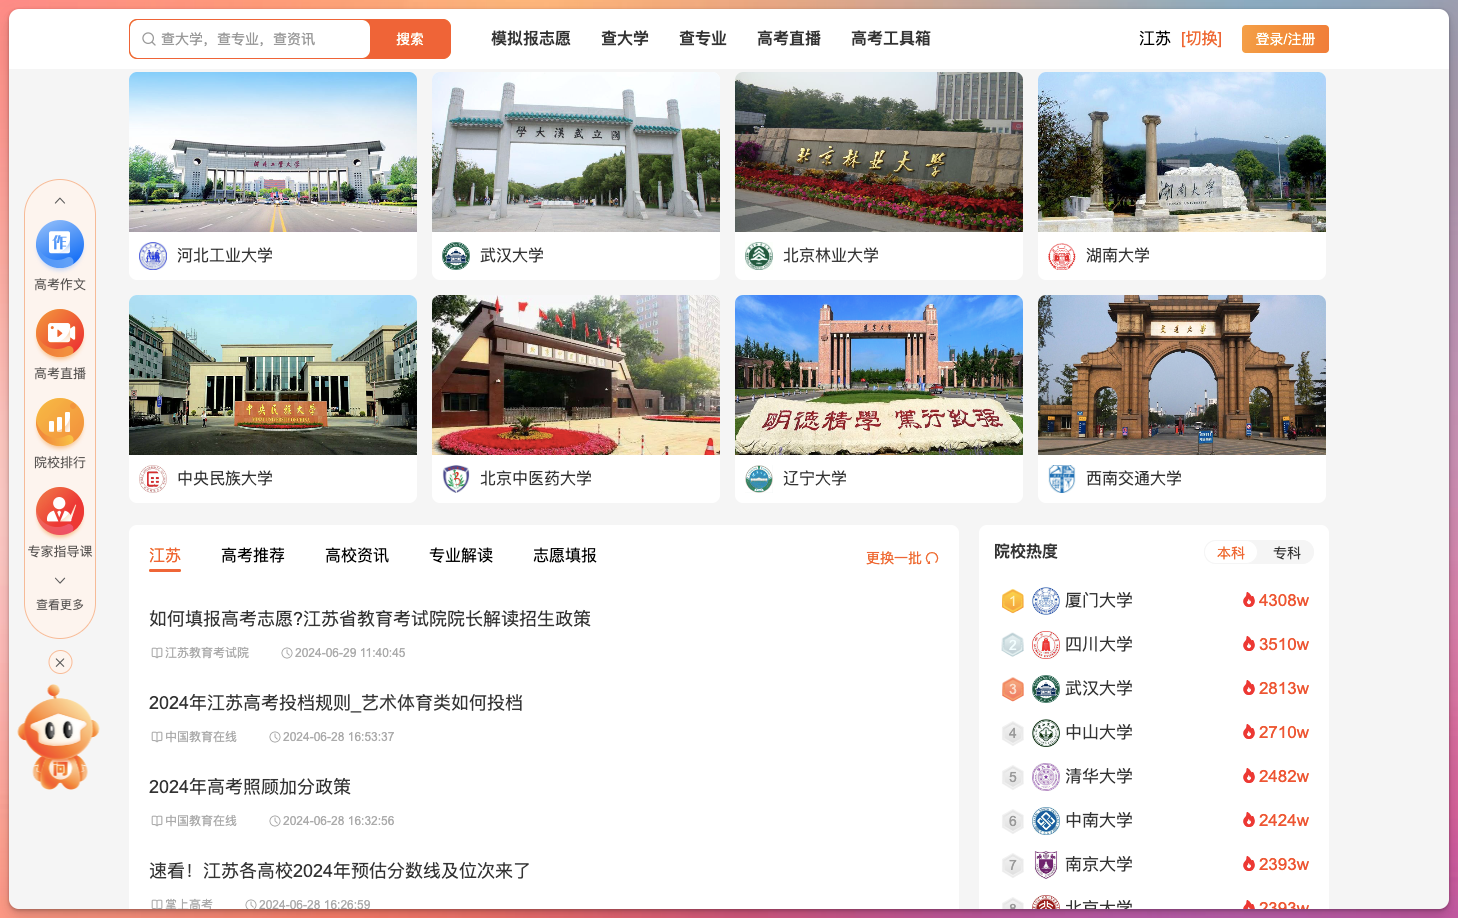Open article 如何填报高考志愿?江苏省教育考试院院长解读

(370, 619)
